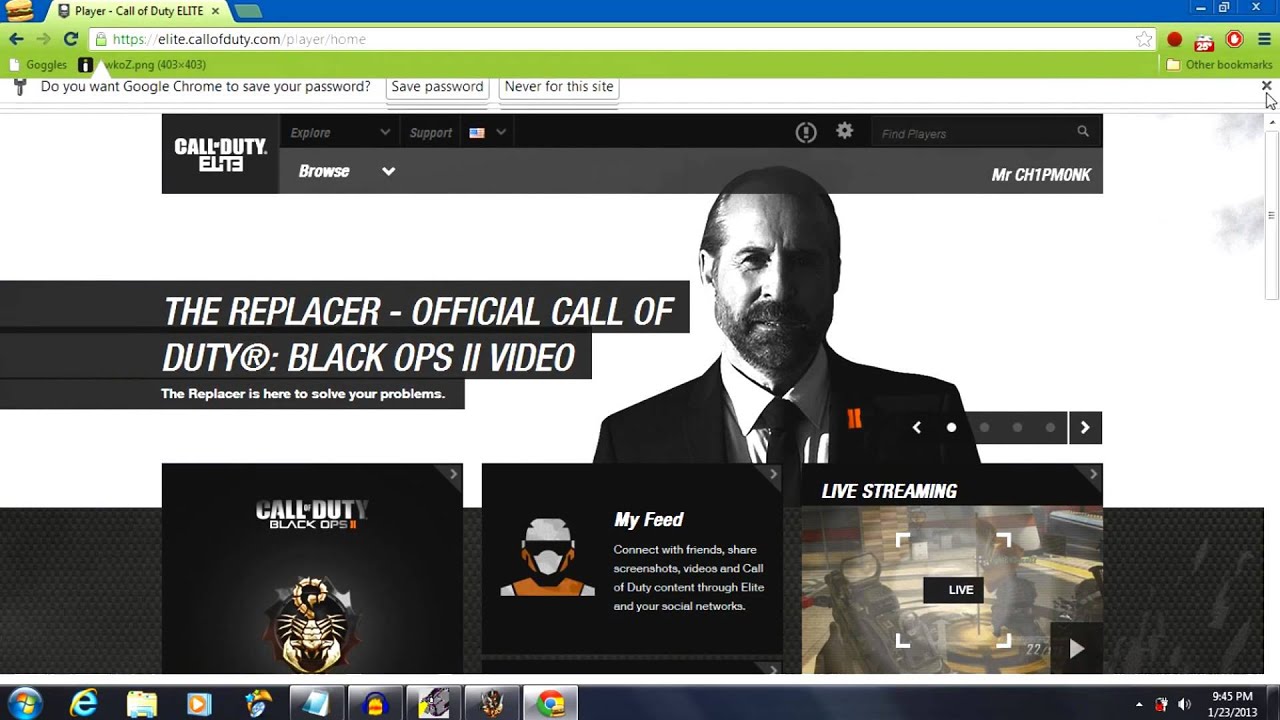Open the notifications alert icon
This screenshot has width=1280, height=720.
tap(806, 133)
